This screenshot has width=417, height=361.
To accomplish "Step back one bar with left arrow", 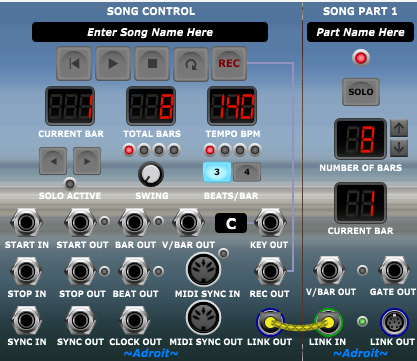I will pyautogui.click(x=53, y=161).
